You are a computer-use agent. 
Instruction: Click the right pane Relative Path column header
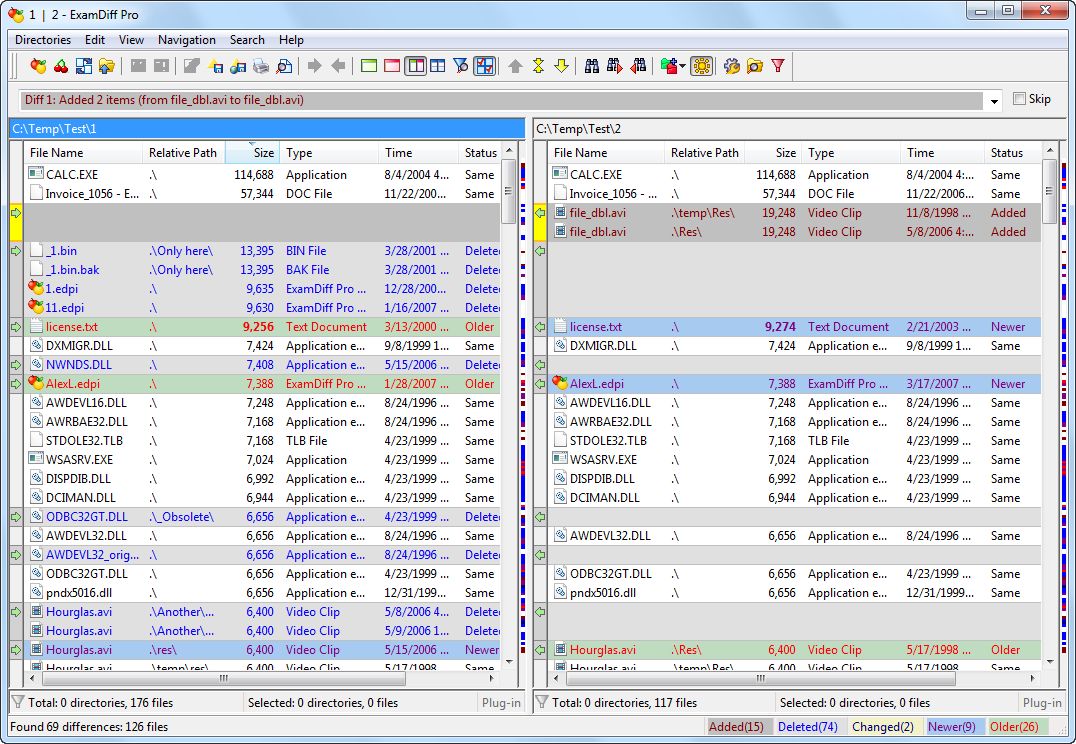(x=705, y=152)
